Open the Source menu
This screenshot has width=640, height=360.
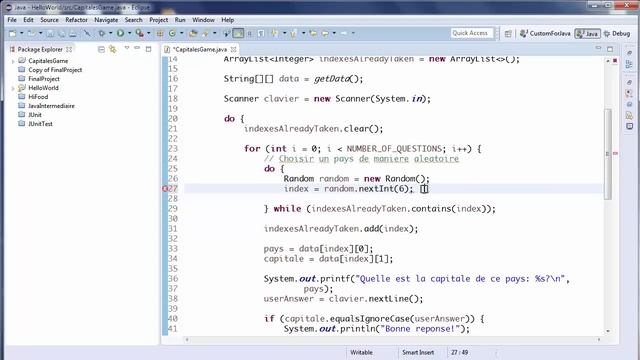(x=49, y=20)
